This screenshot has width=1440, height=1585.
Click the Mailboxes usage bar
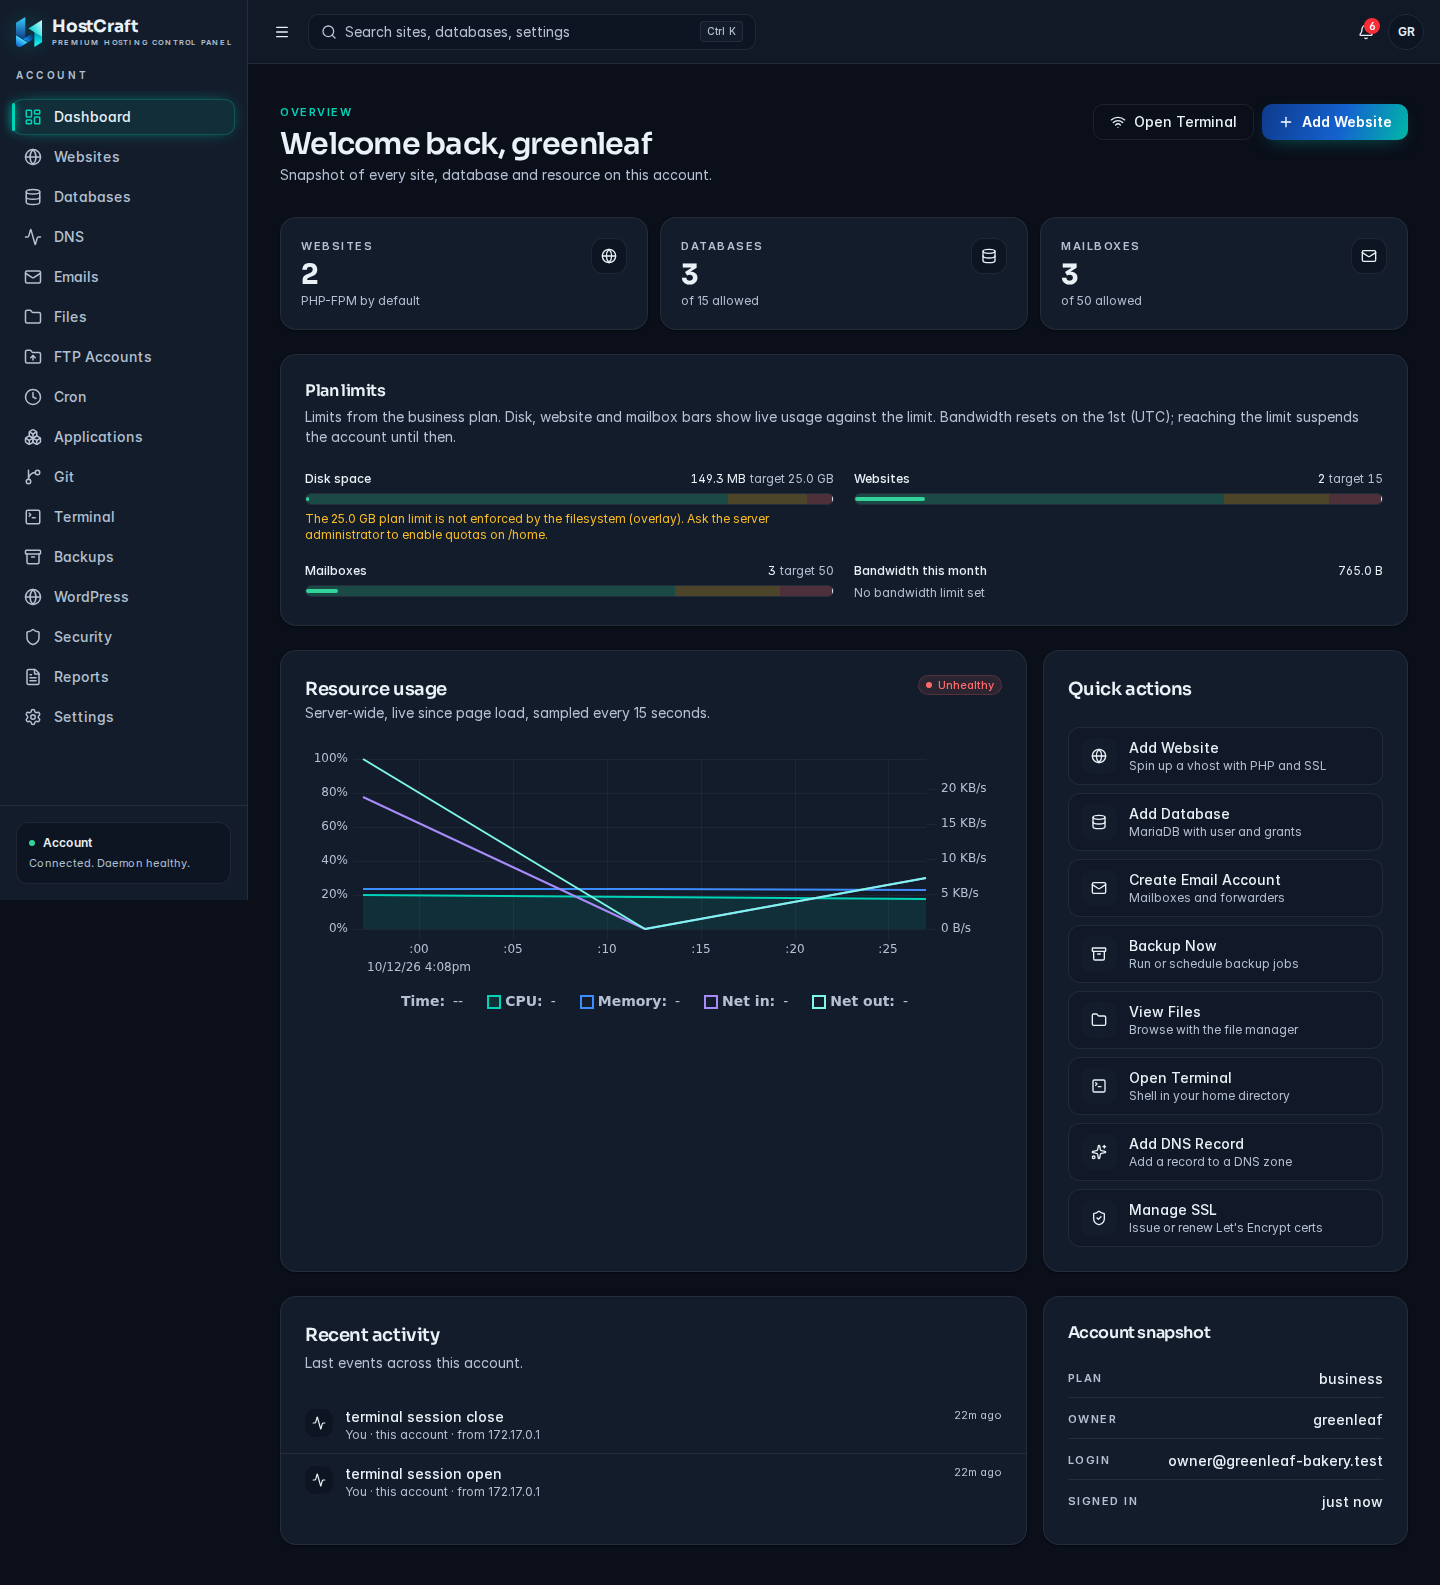pyautogui.click(x=569, y=591)
